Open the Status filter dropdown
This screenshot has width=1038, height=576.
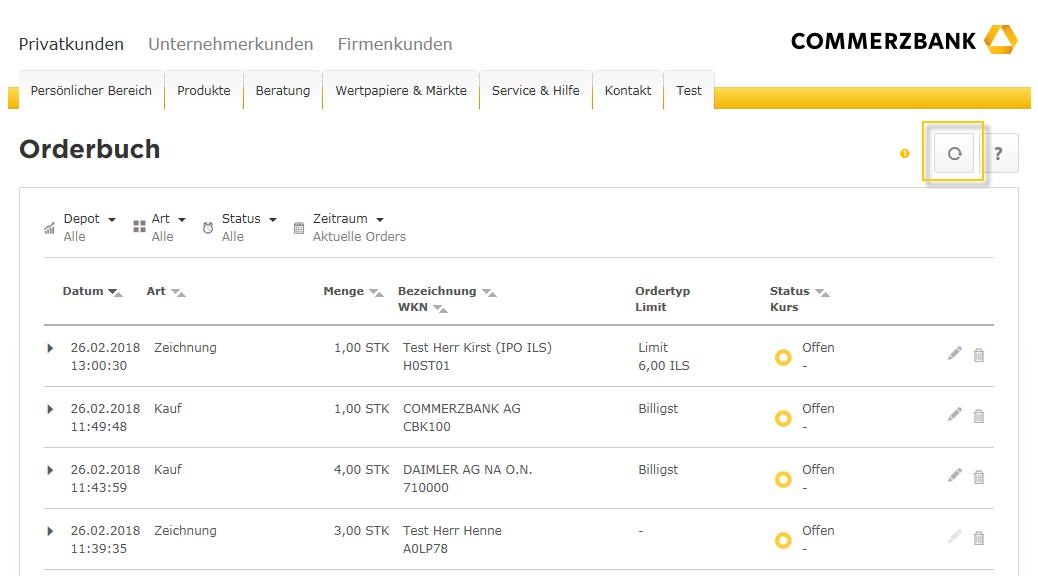(x=248, y=219)
